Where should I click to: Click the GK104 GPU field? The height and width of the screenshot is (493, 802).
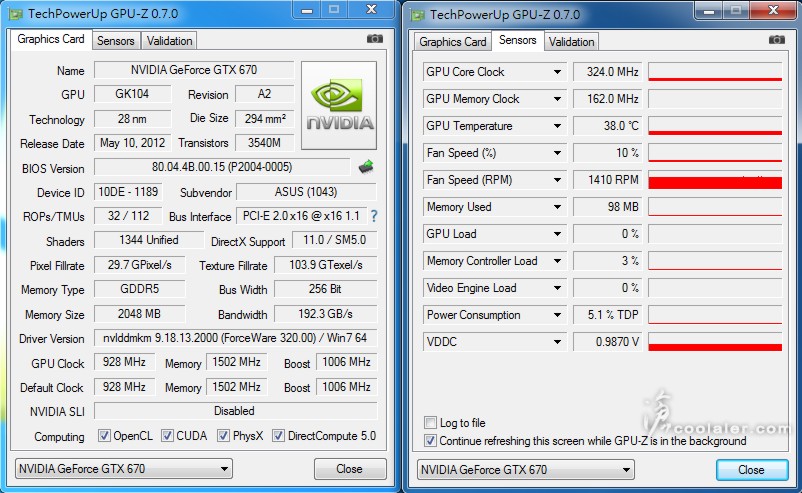[x=132, y=94]
